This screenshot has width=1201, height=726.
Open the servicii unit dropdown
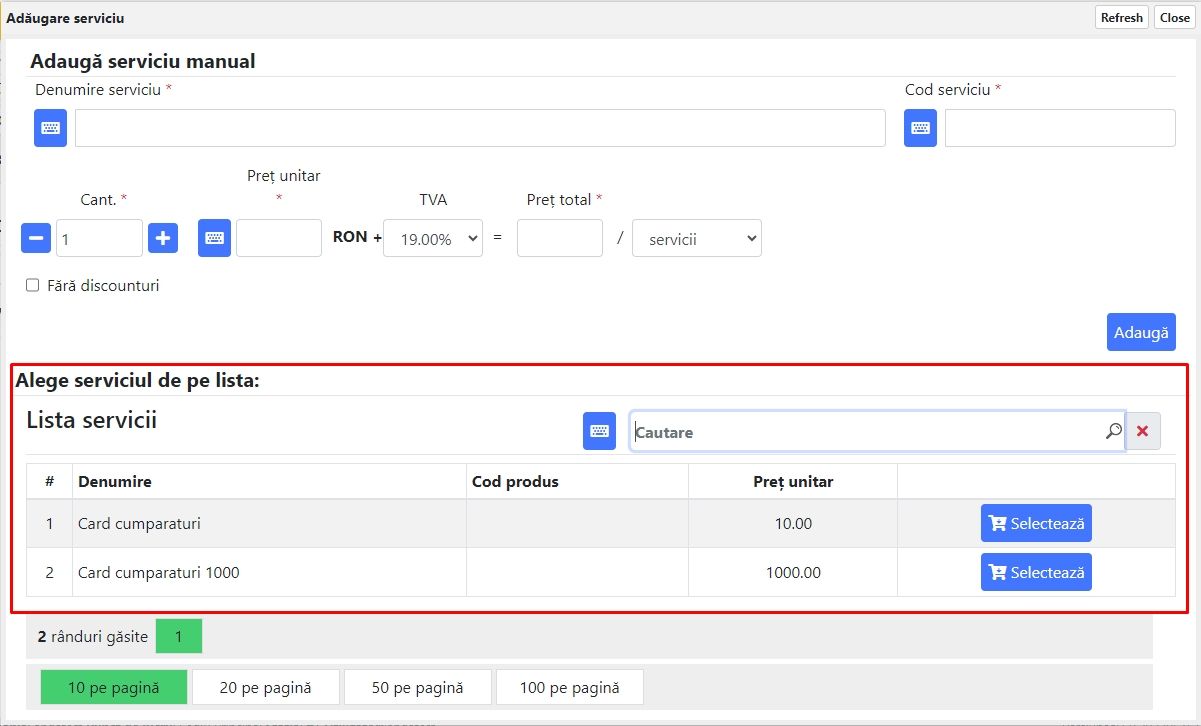(x=696, y=239)
